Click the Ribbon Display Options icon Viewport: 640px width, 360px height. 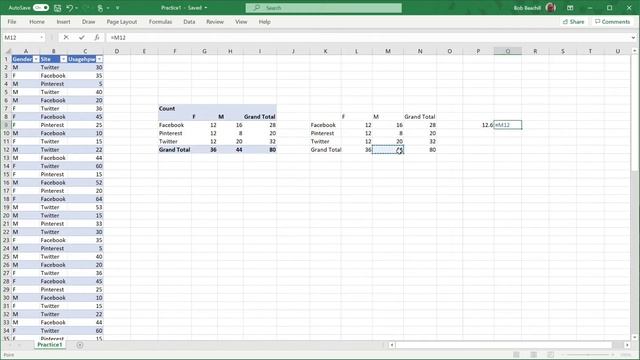pos(570,8)
